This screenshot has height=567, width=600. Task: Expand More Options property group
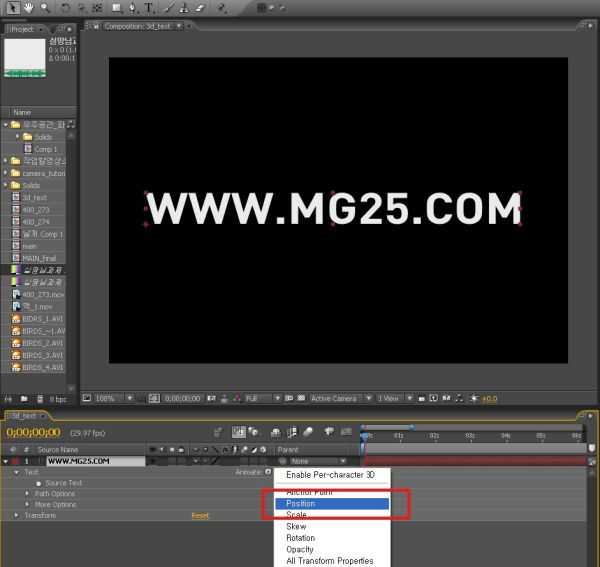(x=27, y=505)
